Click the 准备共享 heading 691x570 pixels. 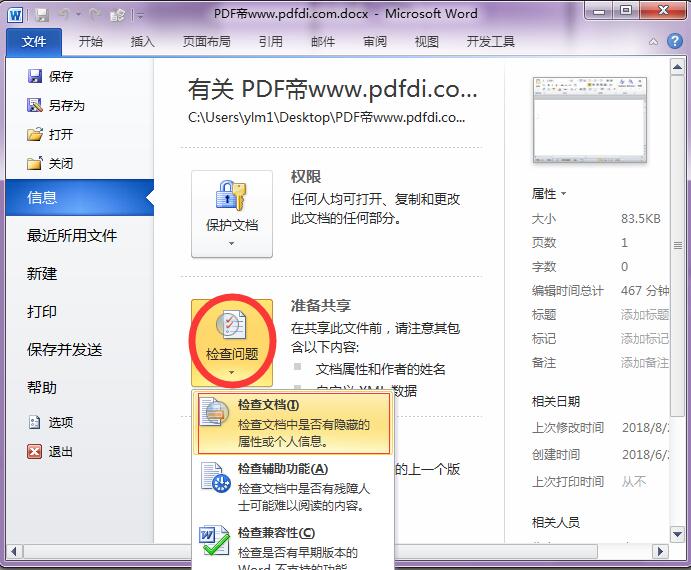click(x=321, y=305)
